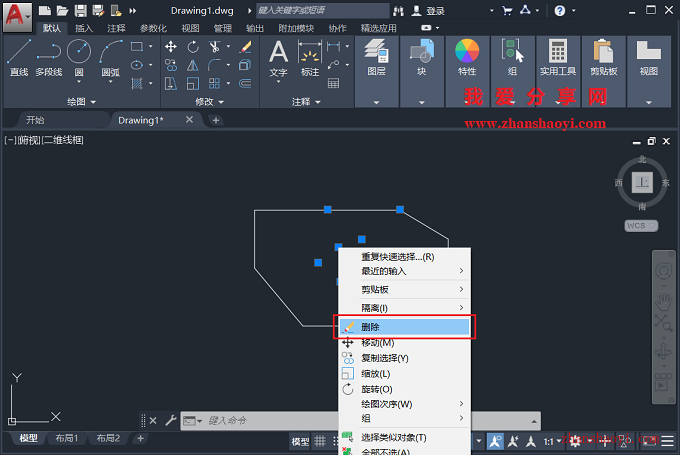Click the Array tool icon
Viewport: 680px width, 455px height.
coord(214,83)
